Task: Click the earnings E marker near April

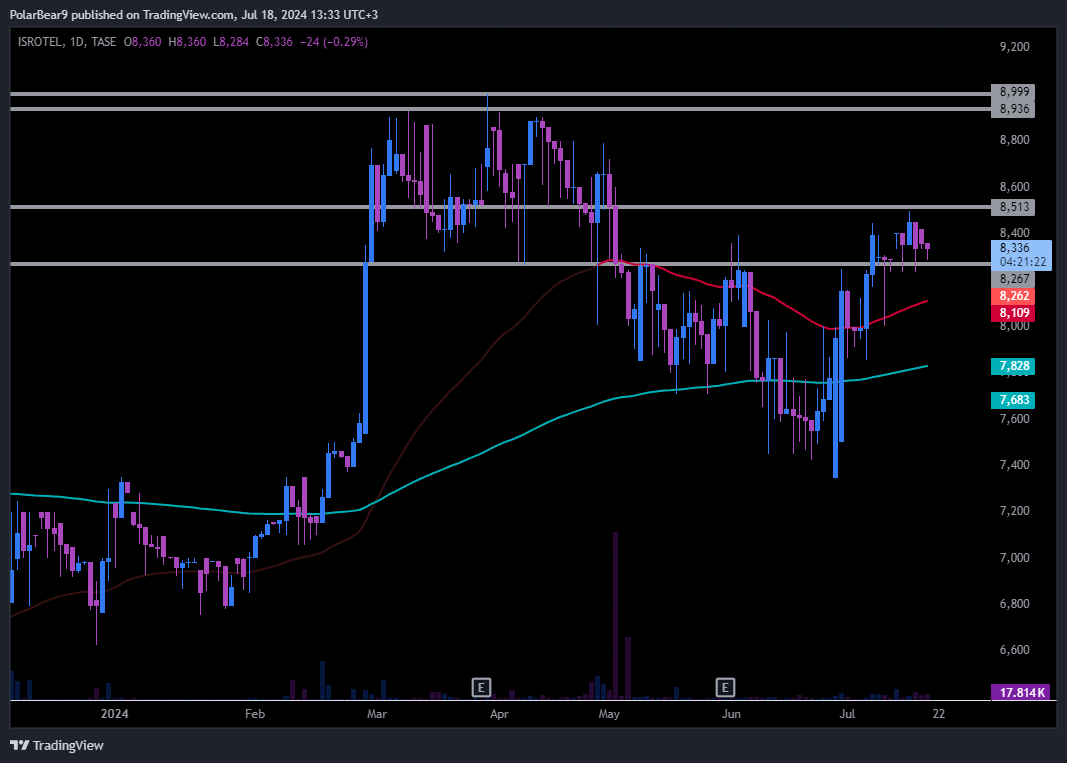Action: coord(481,687)
